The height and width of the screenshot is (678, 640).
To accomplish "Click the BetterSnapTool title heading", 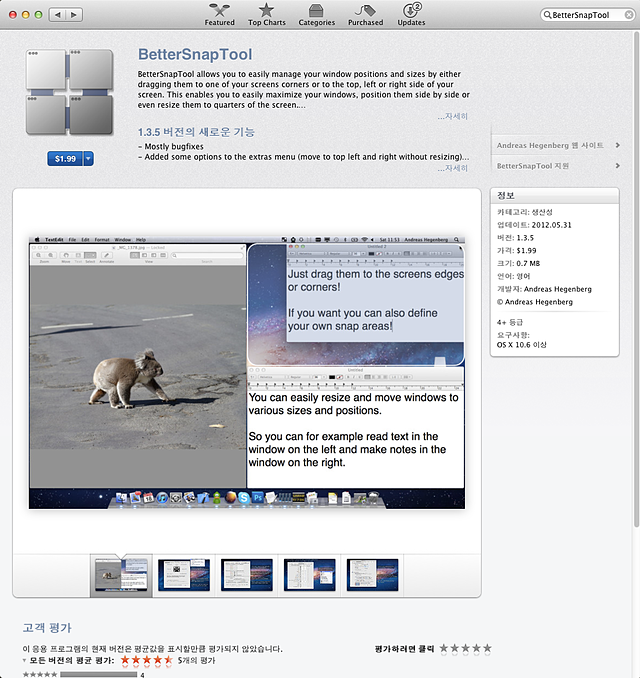I will [x=195, y=54].
